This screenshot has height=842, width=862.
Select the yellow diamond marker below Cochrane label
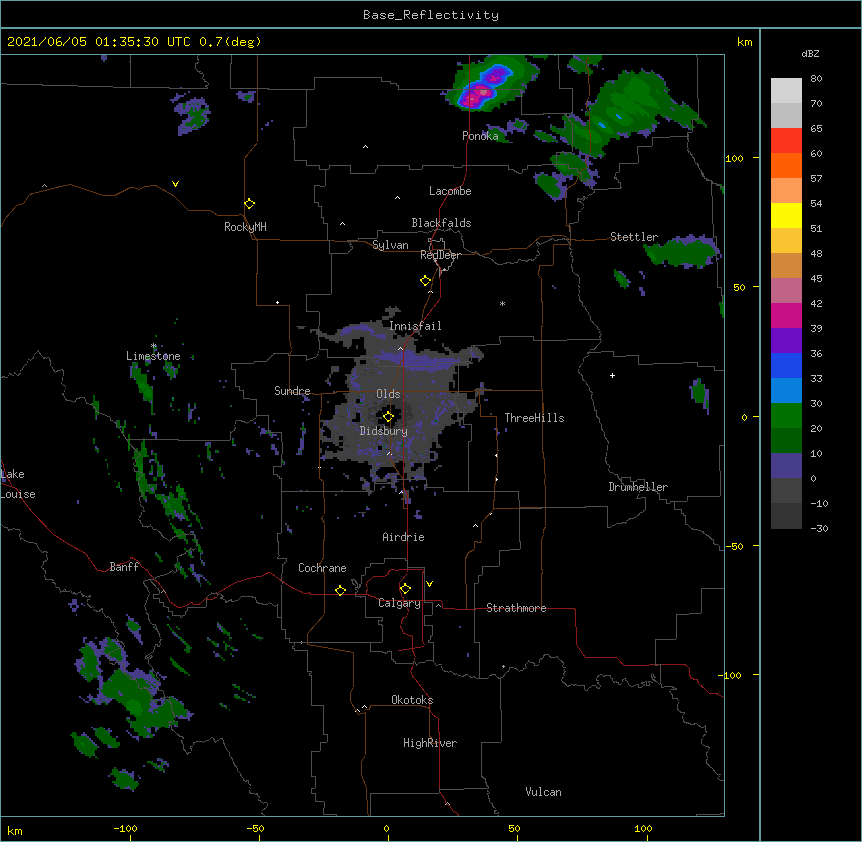click(340, 590)
